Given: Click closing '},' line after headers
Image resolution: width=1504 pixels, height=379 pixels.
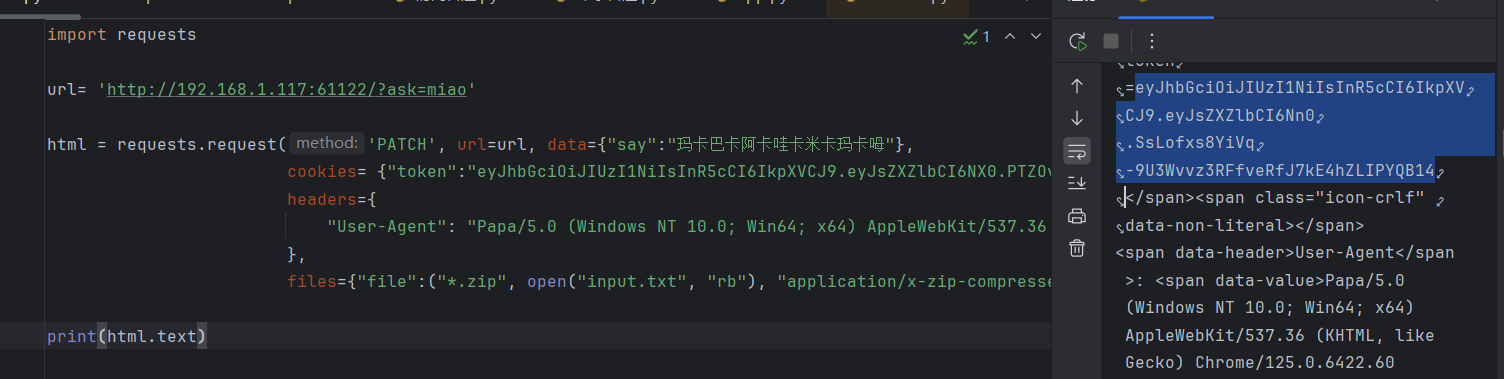Looking at the screenshot, I should pyautogui.click(x=297, y=254).
